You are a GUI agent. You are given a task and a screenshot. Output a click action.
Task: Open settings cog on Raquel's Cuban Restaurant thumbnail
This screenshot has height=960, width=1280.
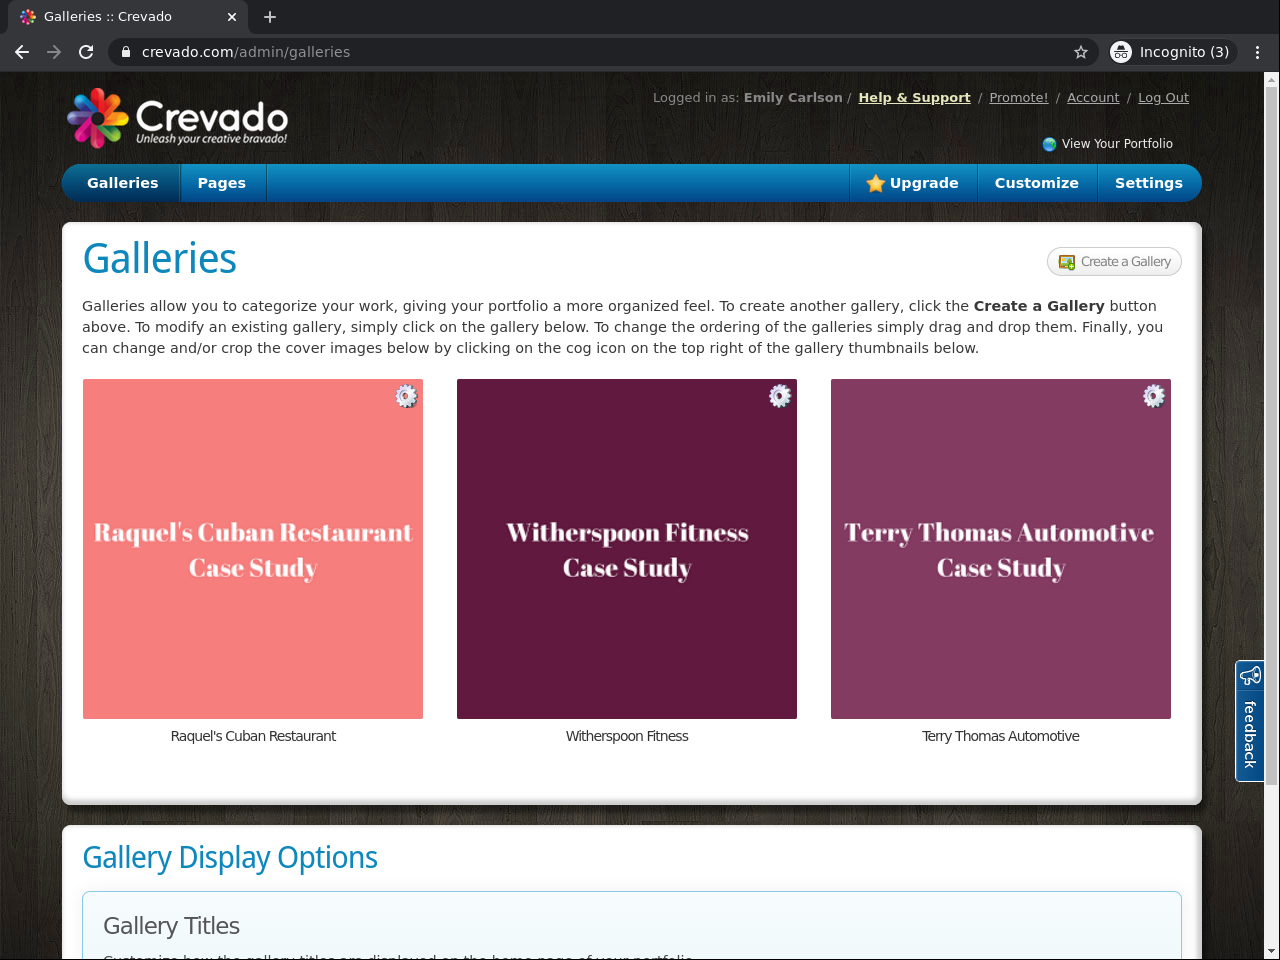click(x=406, y=396)
